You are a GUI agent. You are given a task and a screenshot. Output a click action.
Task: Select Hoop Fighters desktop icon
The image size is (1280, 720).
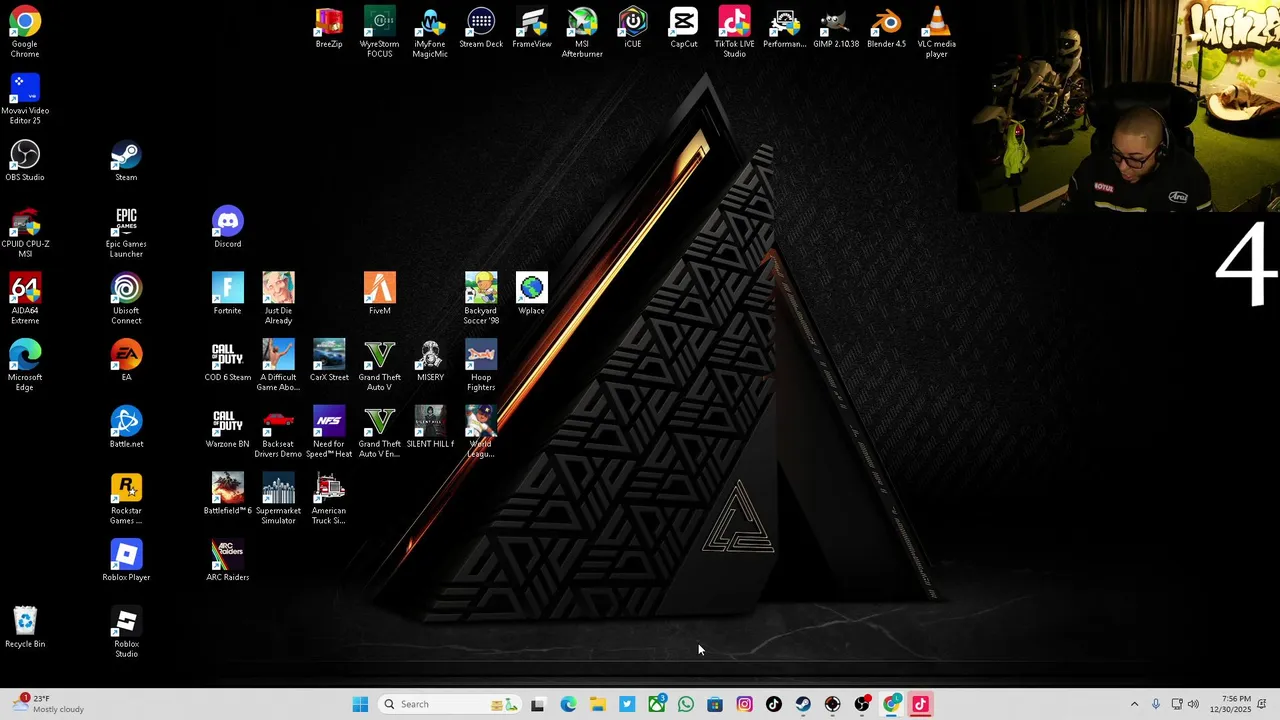coord(481,366)
